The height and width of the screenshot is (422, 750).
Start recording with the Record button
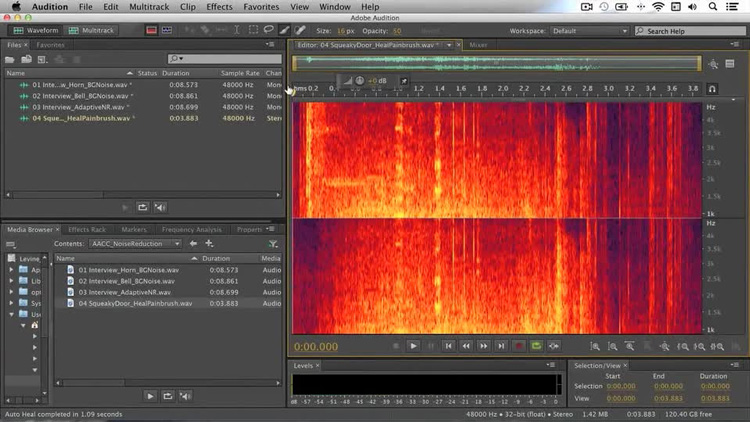coord(518,346)
